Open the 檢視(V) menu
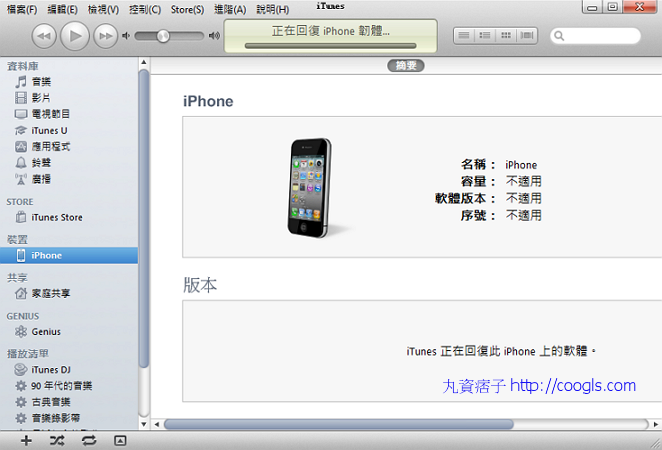Image resolution: width=662 pixels, height=450 pixels. pos(103,9)
